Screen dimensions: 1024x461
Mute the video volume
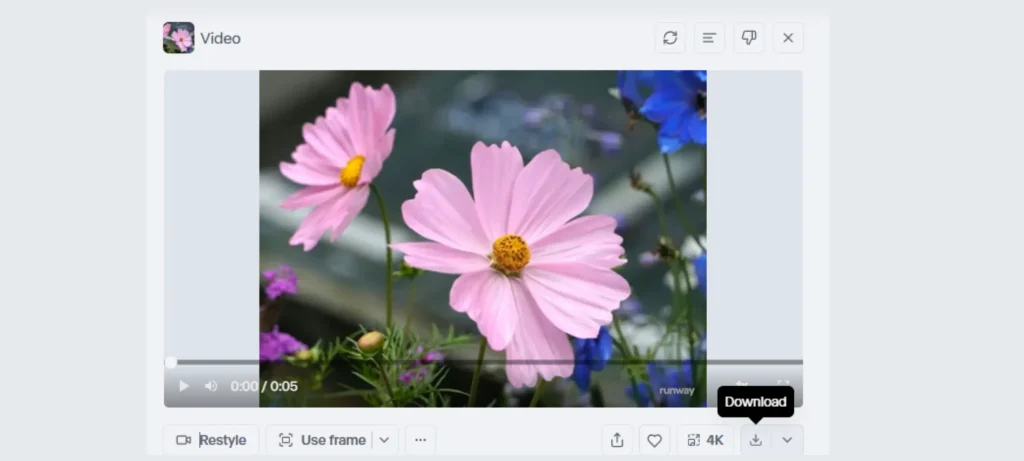211,386
